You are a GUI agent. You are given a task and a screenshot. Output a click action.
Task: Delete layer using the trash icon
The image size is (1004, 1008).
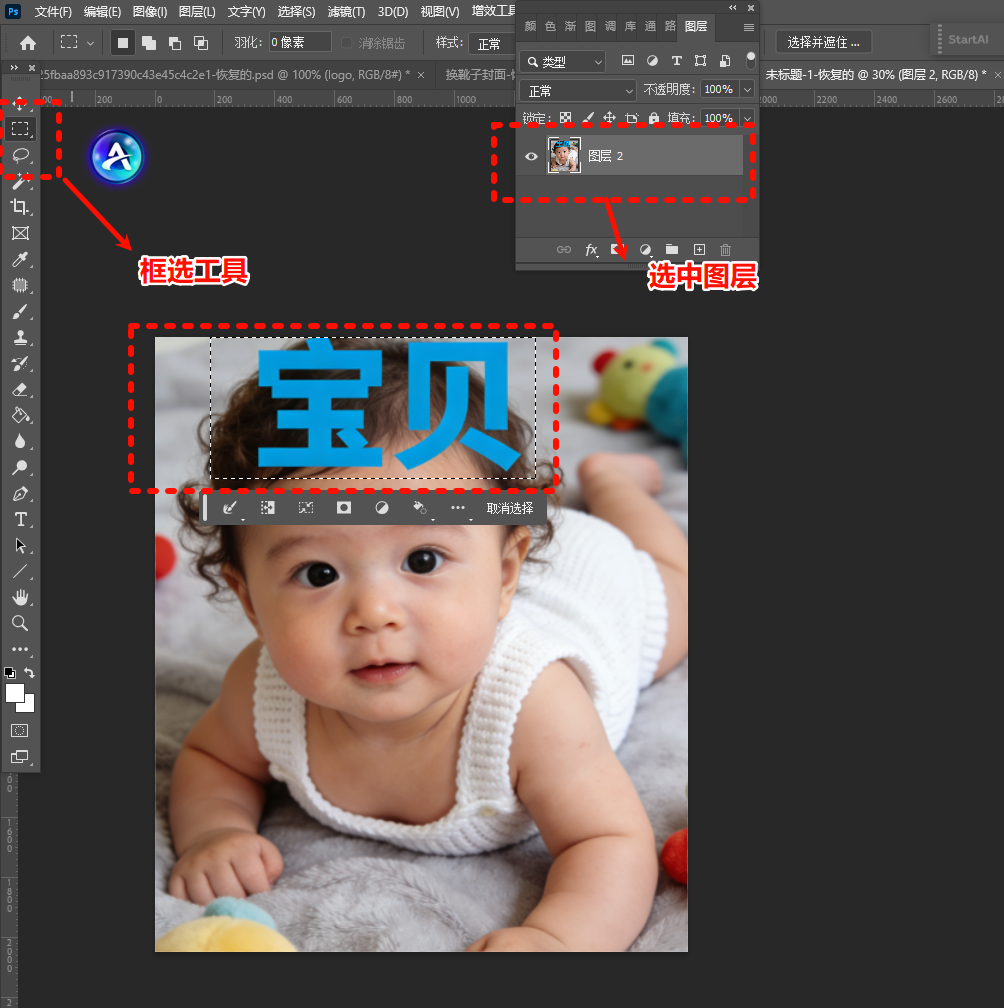click(x=726, y=249)
